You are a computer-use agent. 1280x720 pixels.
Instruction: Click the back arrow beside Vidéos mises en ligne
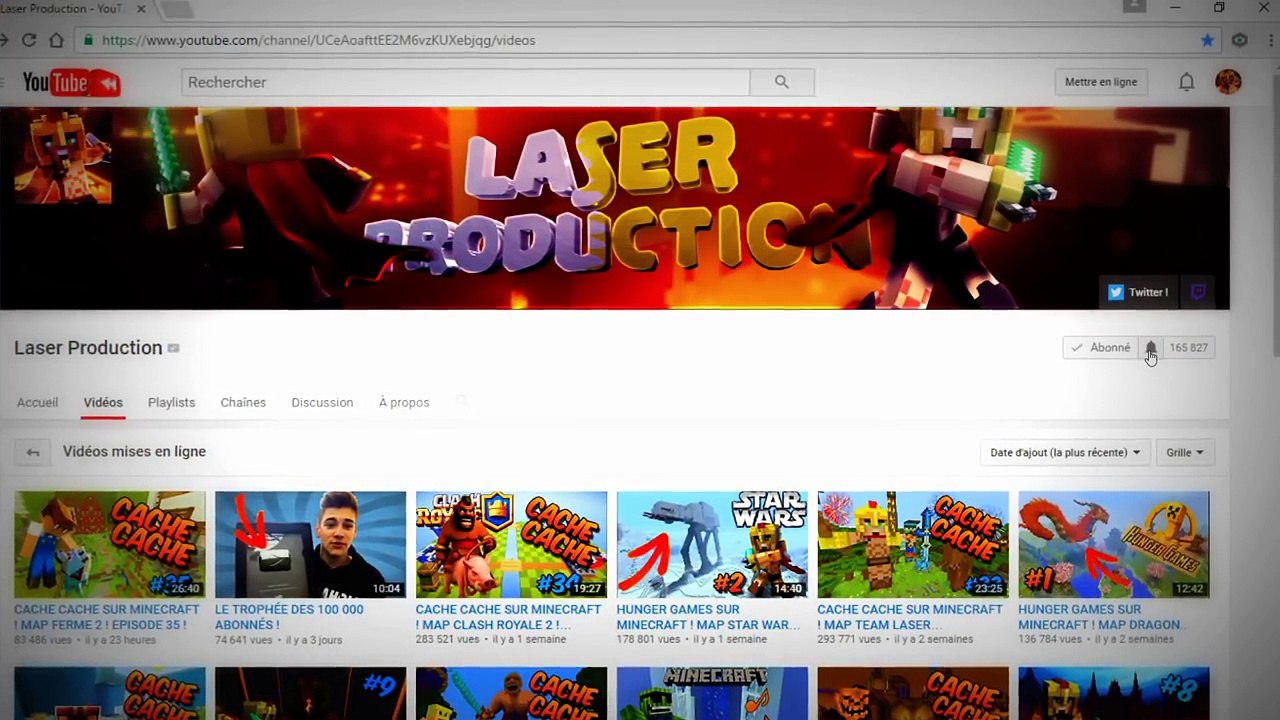pos(33,452)
